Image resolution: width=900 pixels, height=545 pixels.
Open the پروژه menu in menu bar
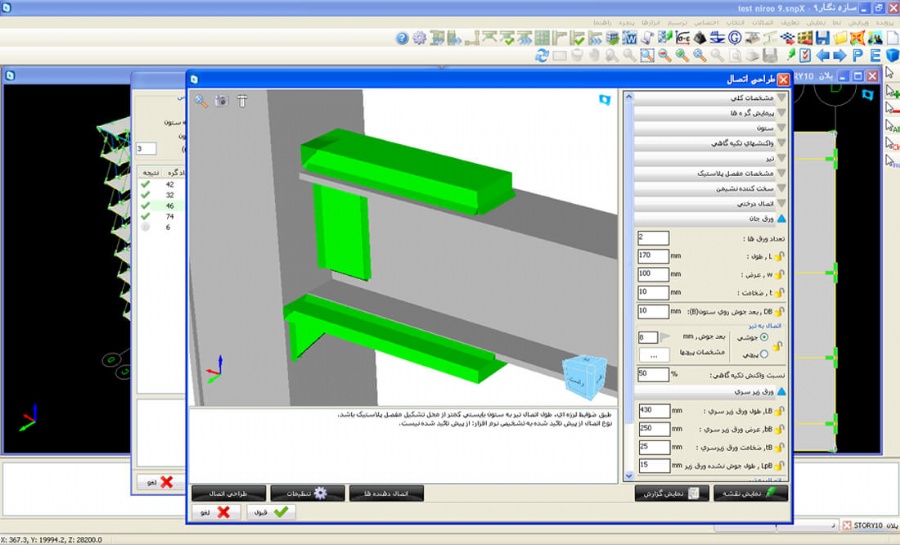click(886, 21)
